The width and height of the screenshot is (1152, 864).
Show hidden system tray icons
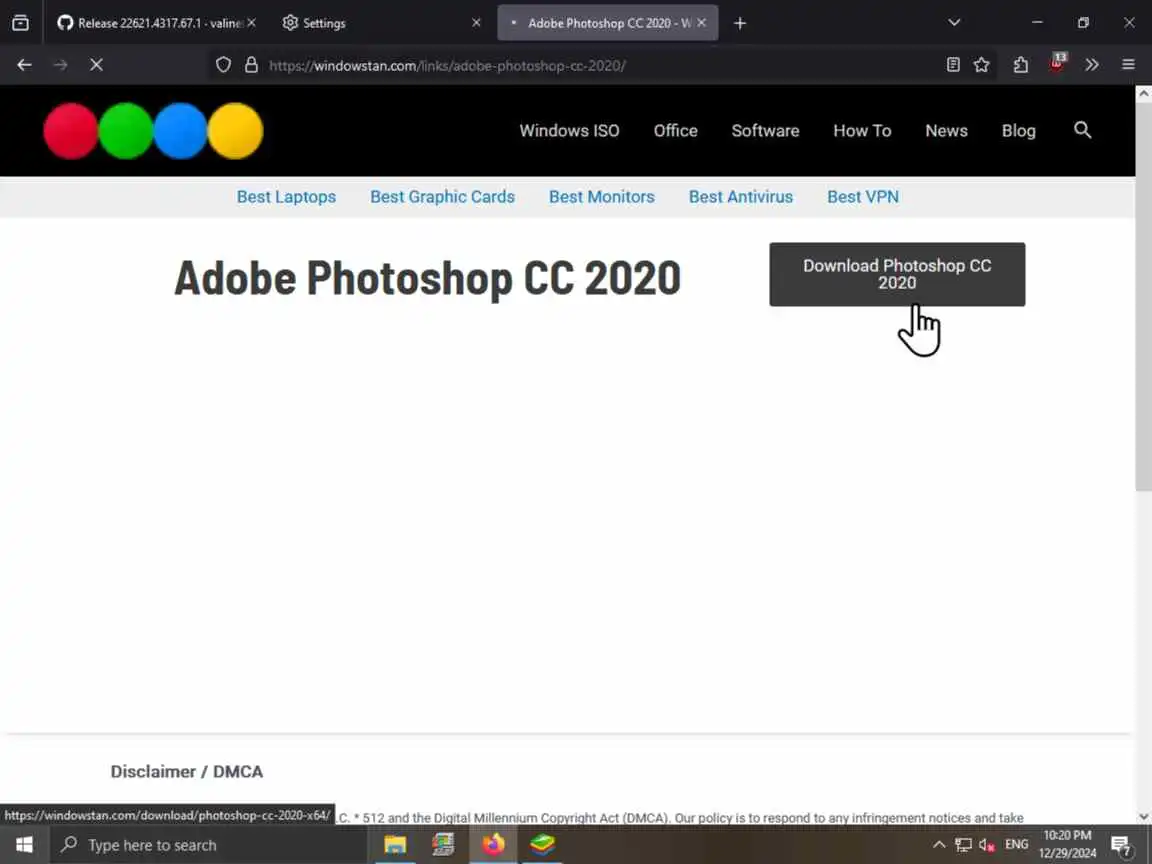pos(939,845)
